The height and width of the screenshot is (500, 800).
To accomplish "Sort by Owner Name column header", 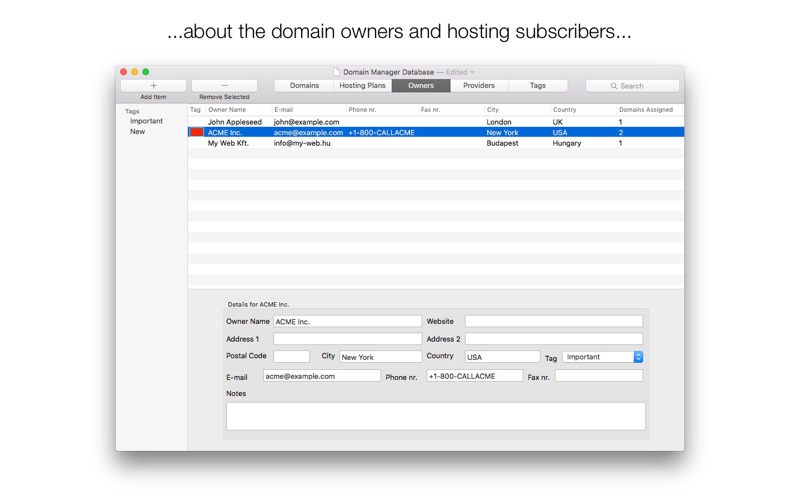I will [x=227, y=110].
